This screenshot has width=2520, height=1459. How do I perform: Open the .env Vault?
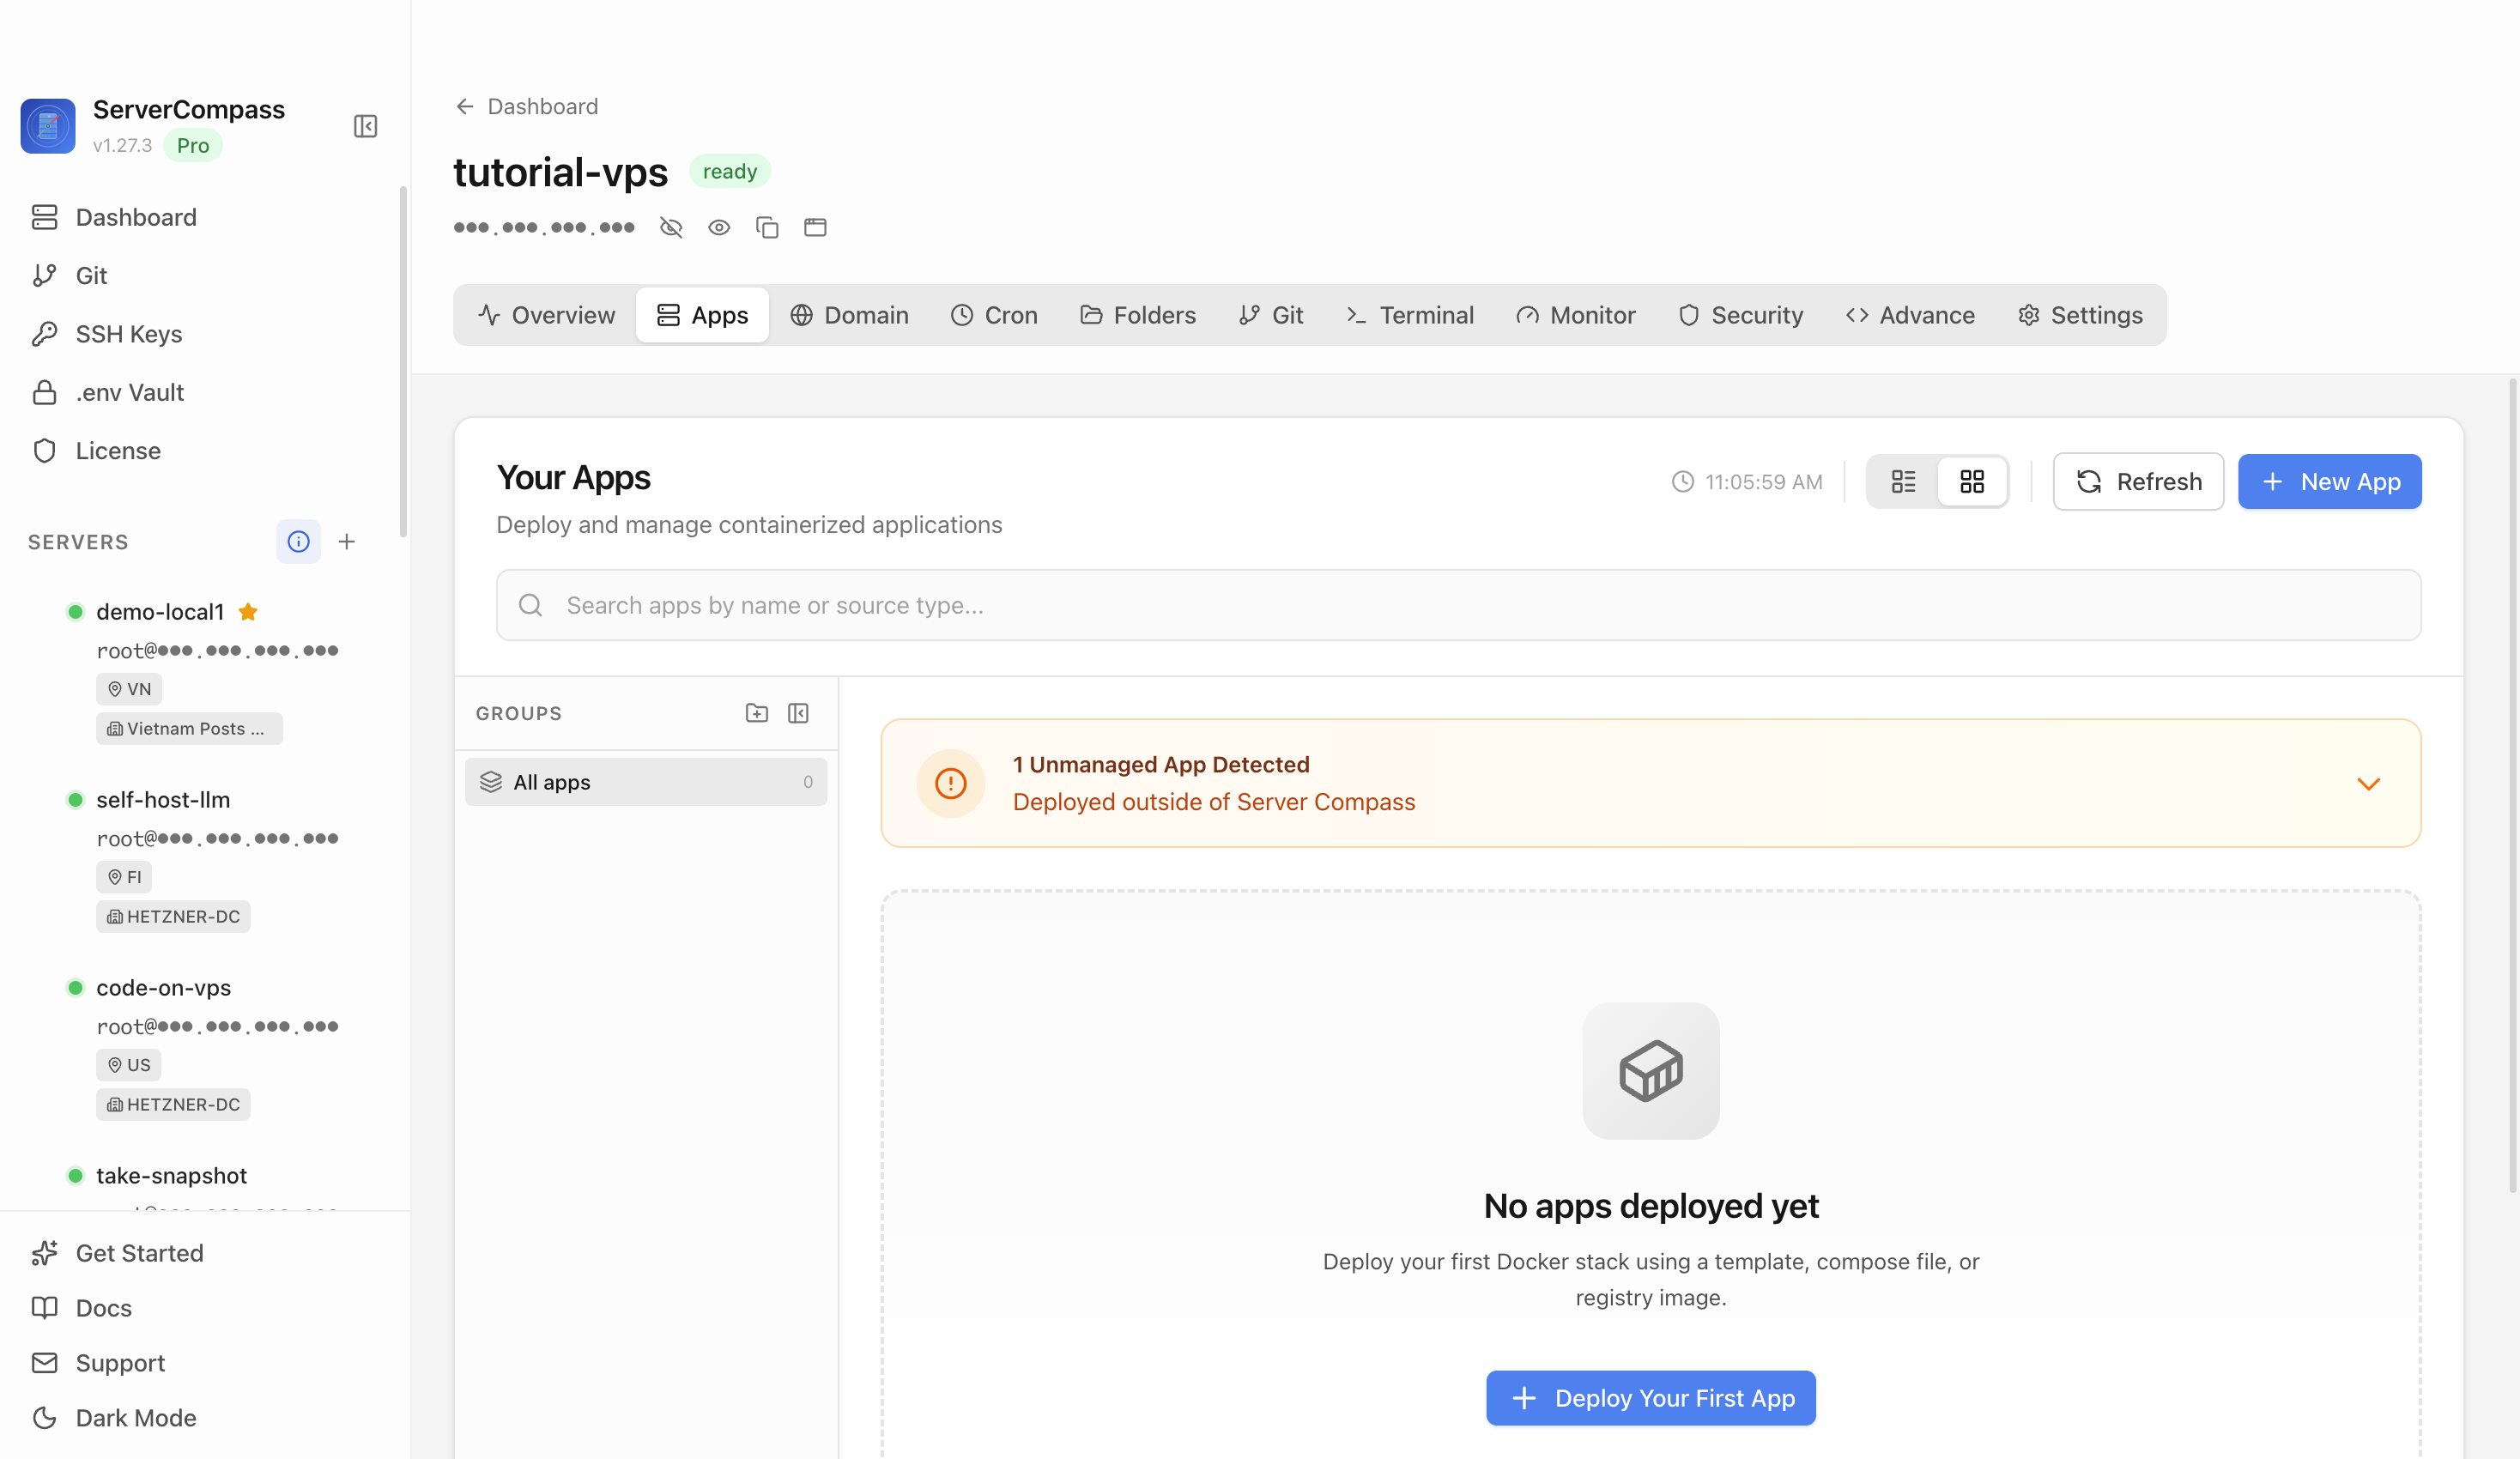coord(108,392)
